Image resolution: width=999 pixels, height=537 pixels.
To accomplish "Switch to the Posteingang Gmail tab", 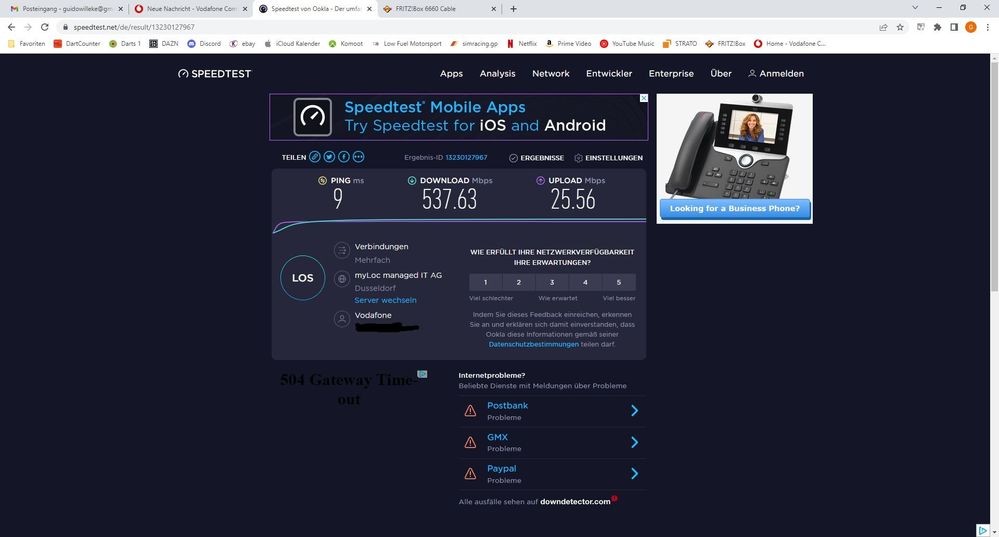I will click(x=66, y=9).
